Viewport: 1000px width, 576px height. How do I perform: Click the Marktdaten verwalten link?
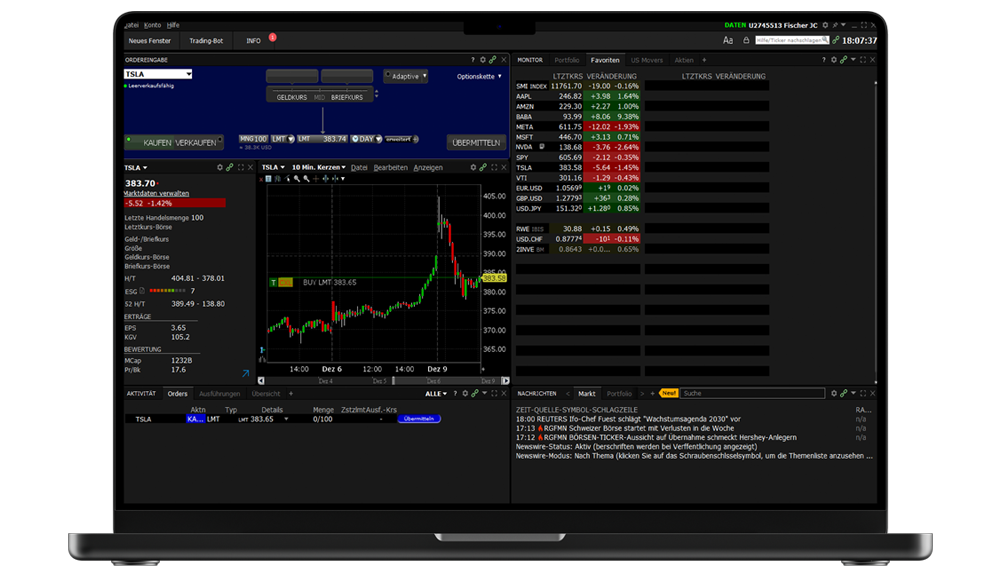click(155, 193)
